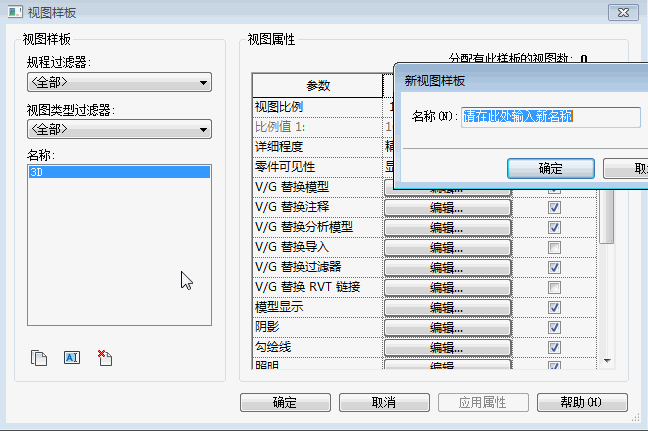Click 编辑 button for 勾绘线

point(447,347)
